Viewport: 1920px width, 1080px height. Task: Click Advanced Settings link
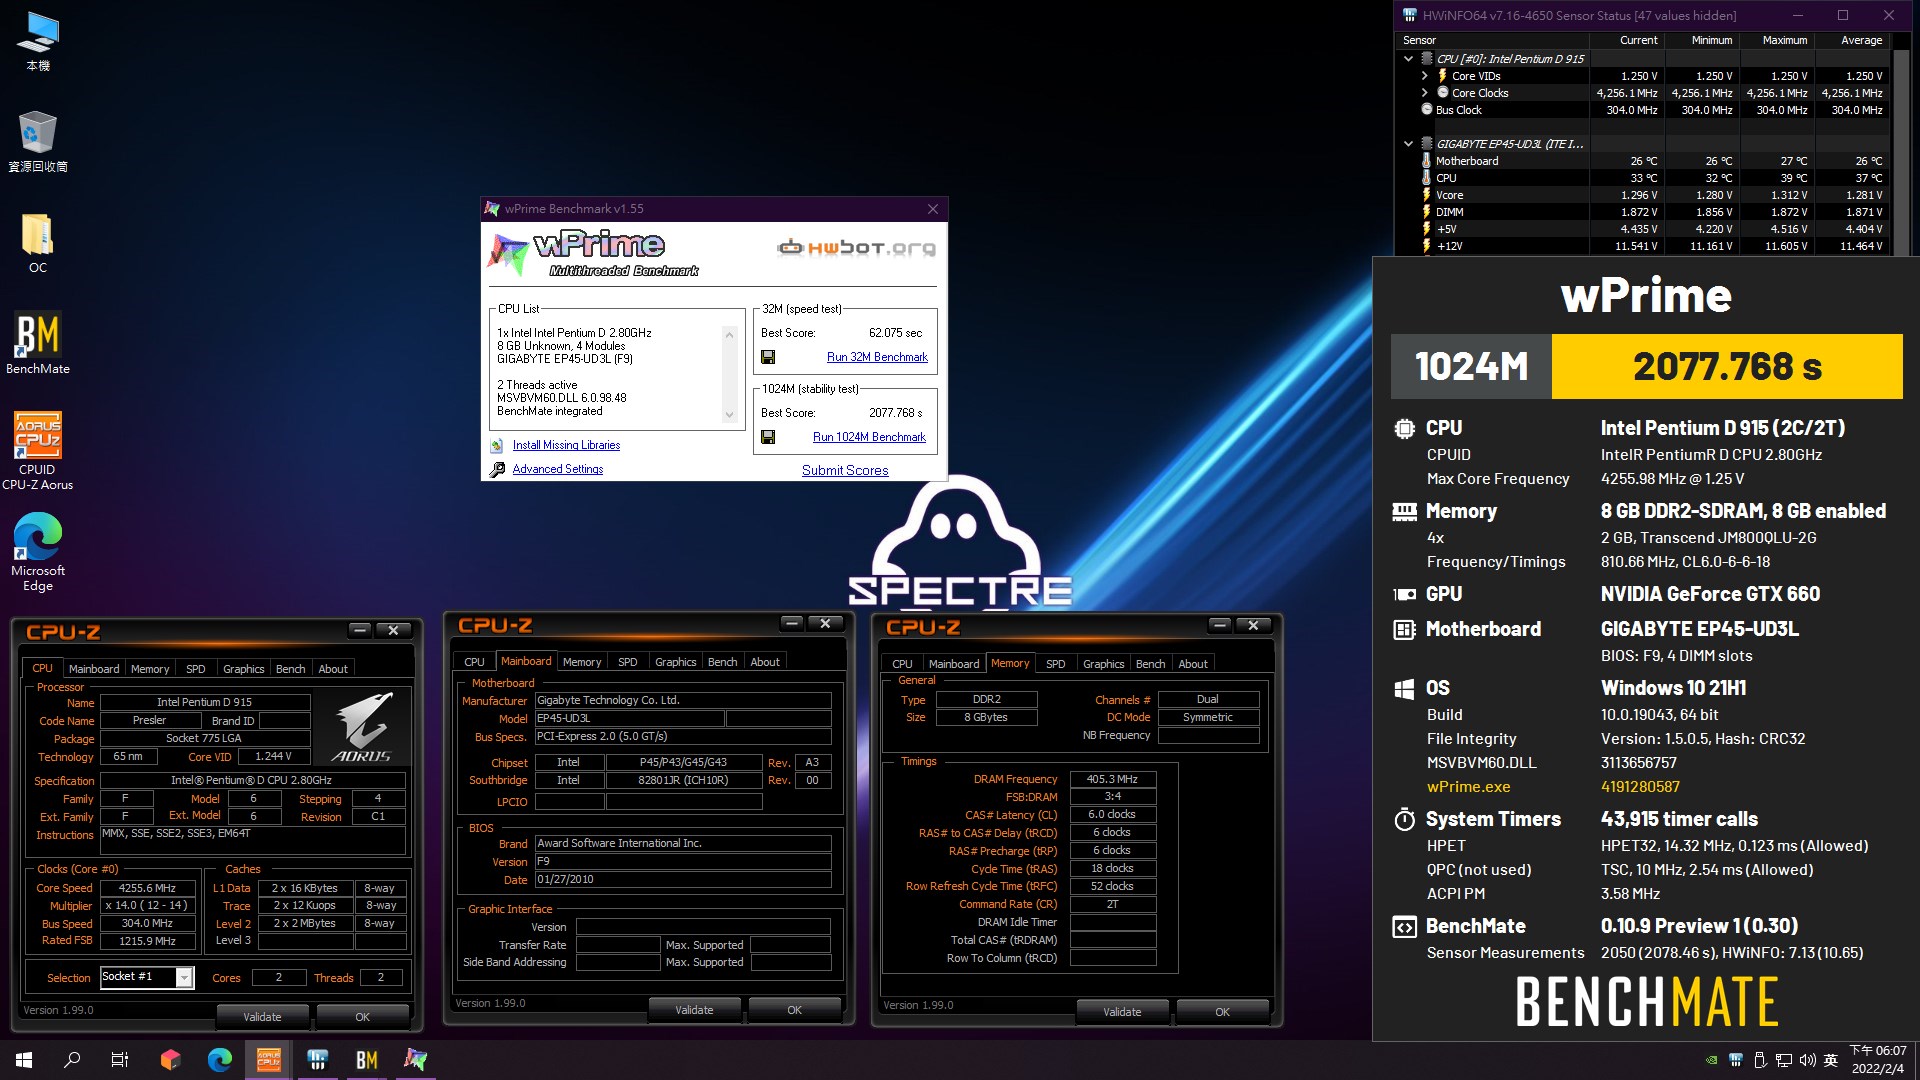pyautogui.click(x=558, y=469)
